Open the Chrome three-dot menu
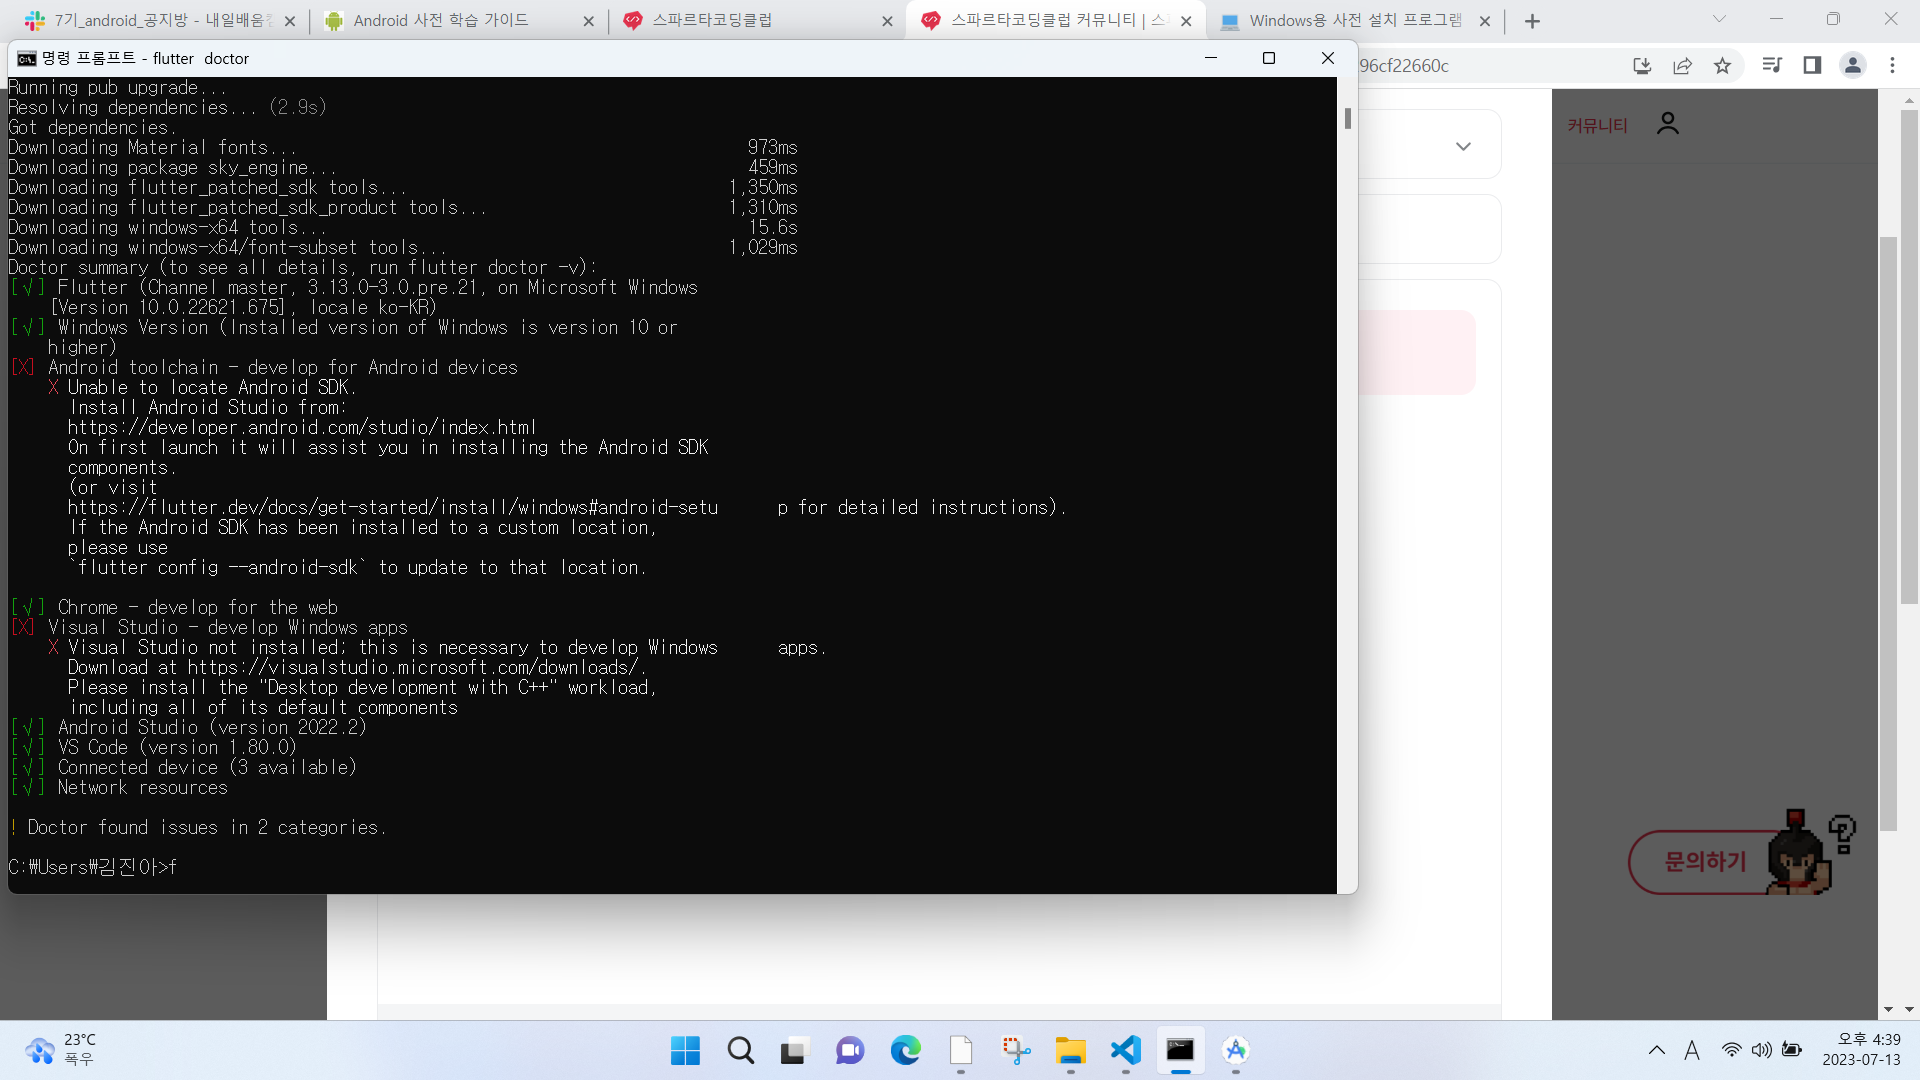Image resolution: width=1920 pixels, height=1080 pixels. (1892, 66)
